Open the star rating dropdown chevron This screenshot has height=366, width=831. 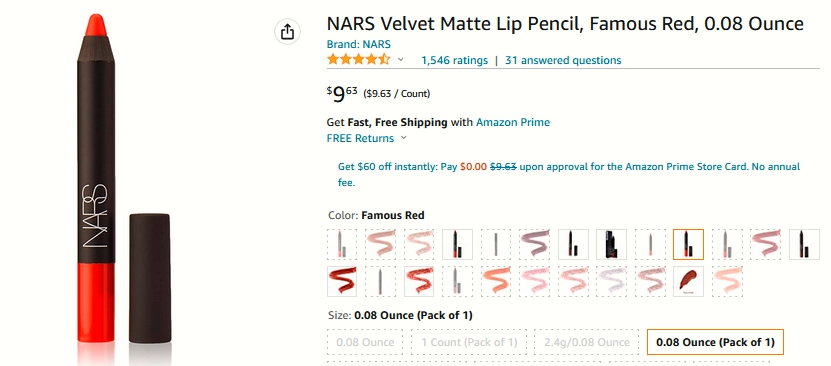(x=401, y=59)
